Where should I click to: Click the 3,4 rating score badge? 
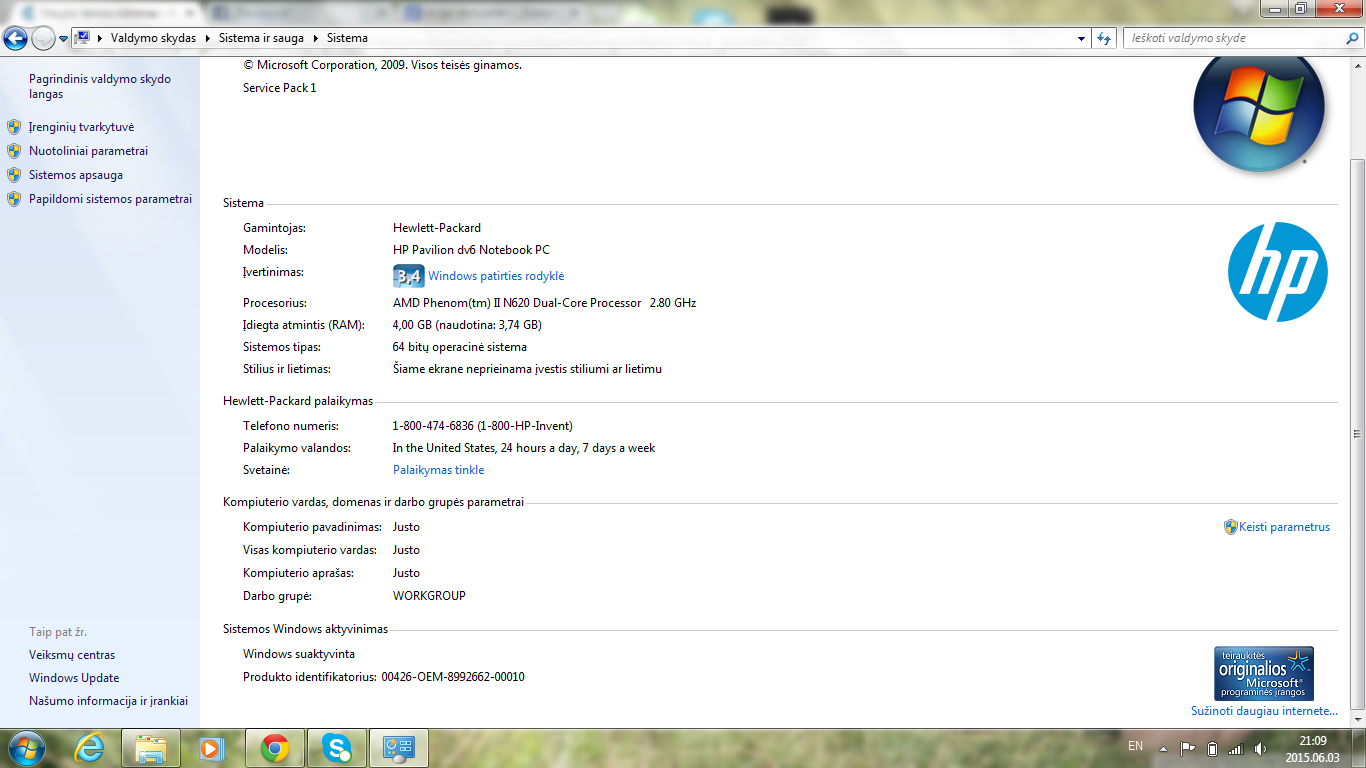pyautogui.click(x=409, y=276)
